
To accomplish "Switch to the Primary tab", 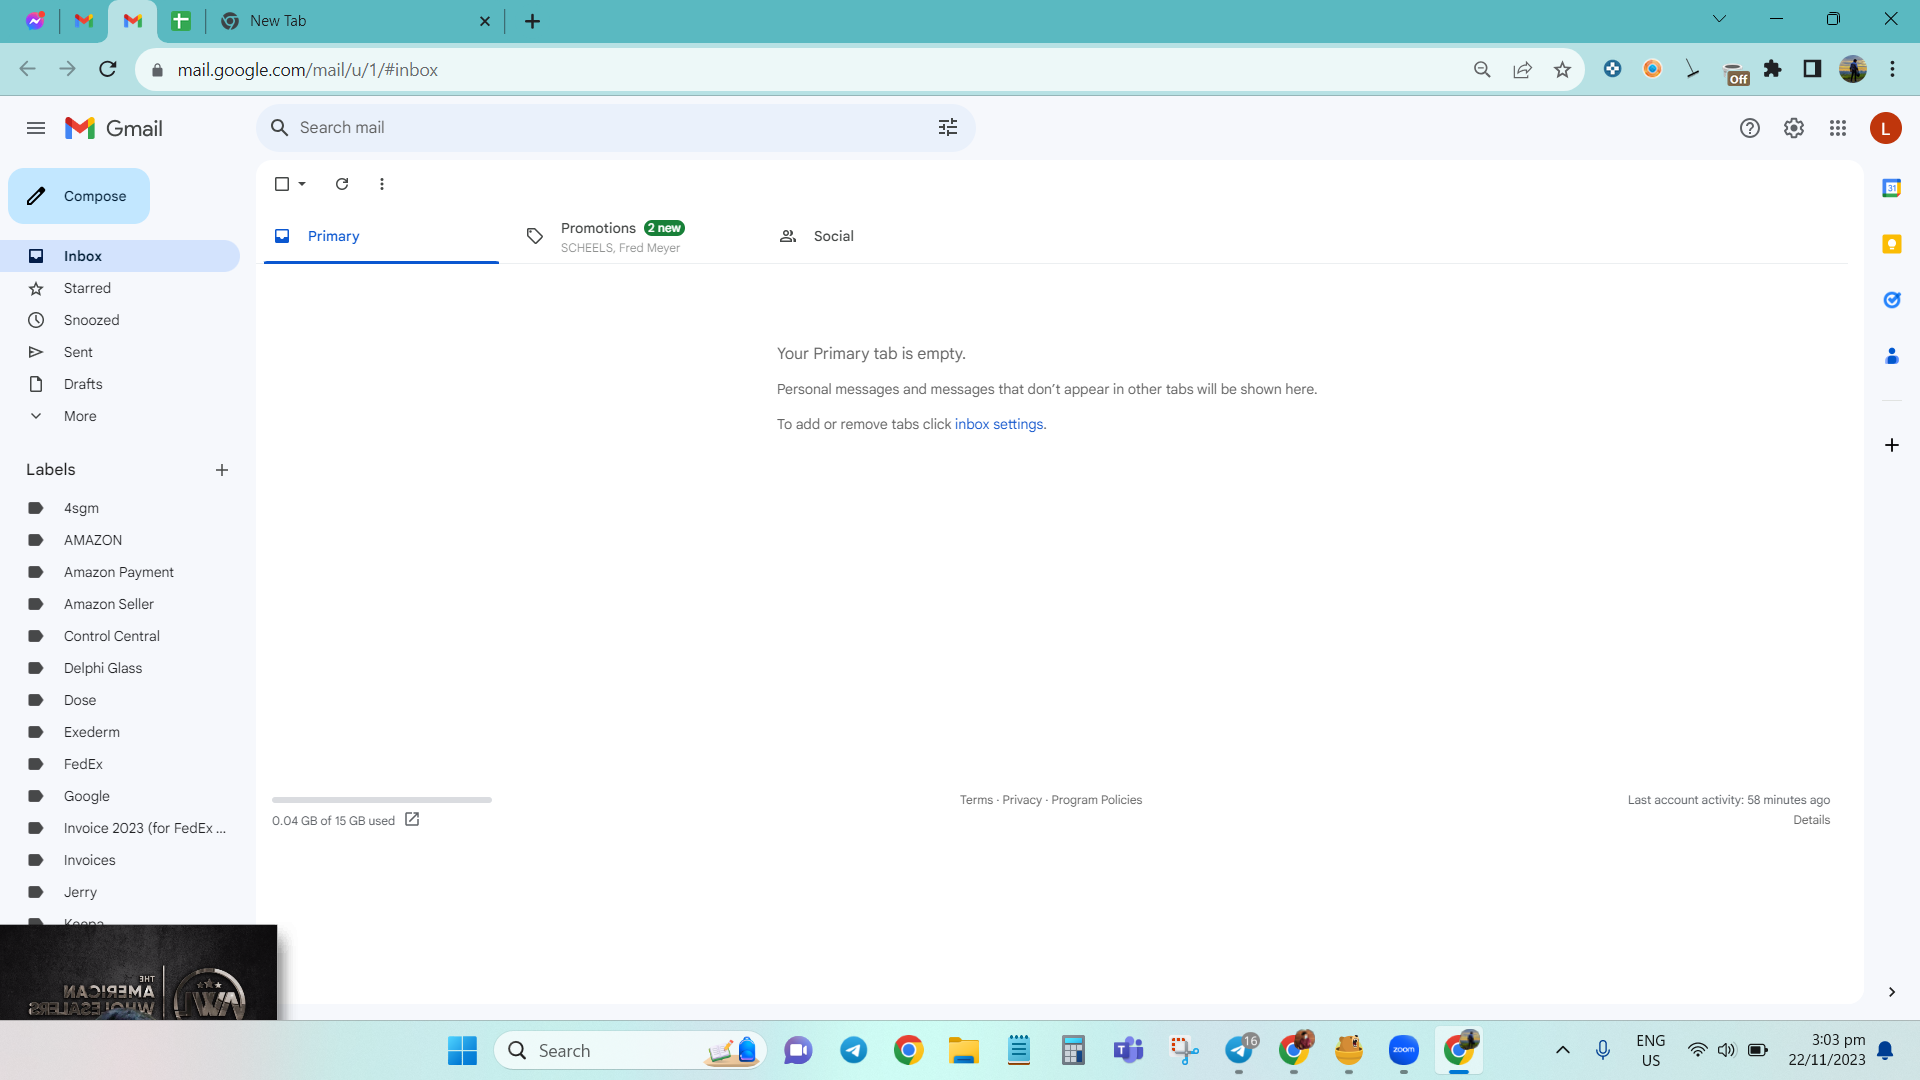I will click(x=381, y=236).
